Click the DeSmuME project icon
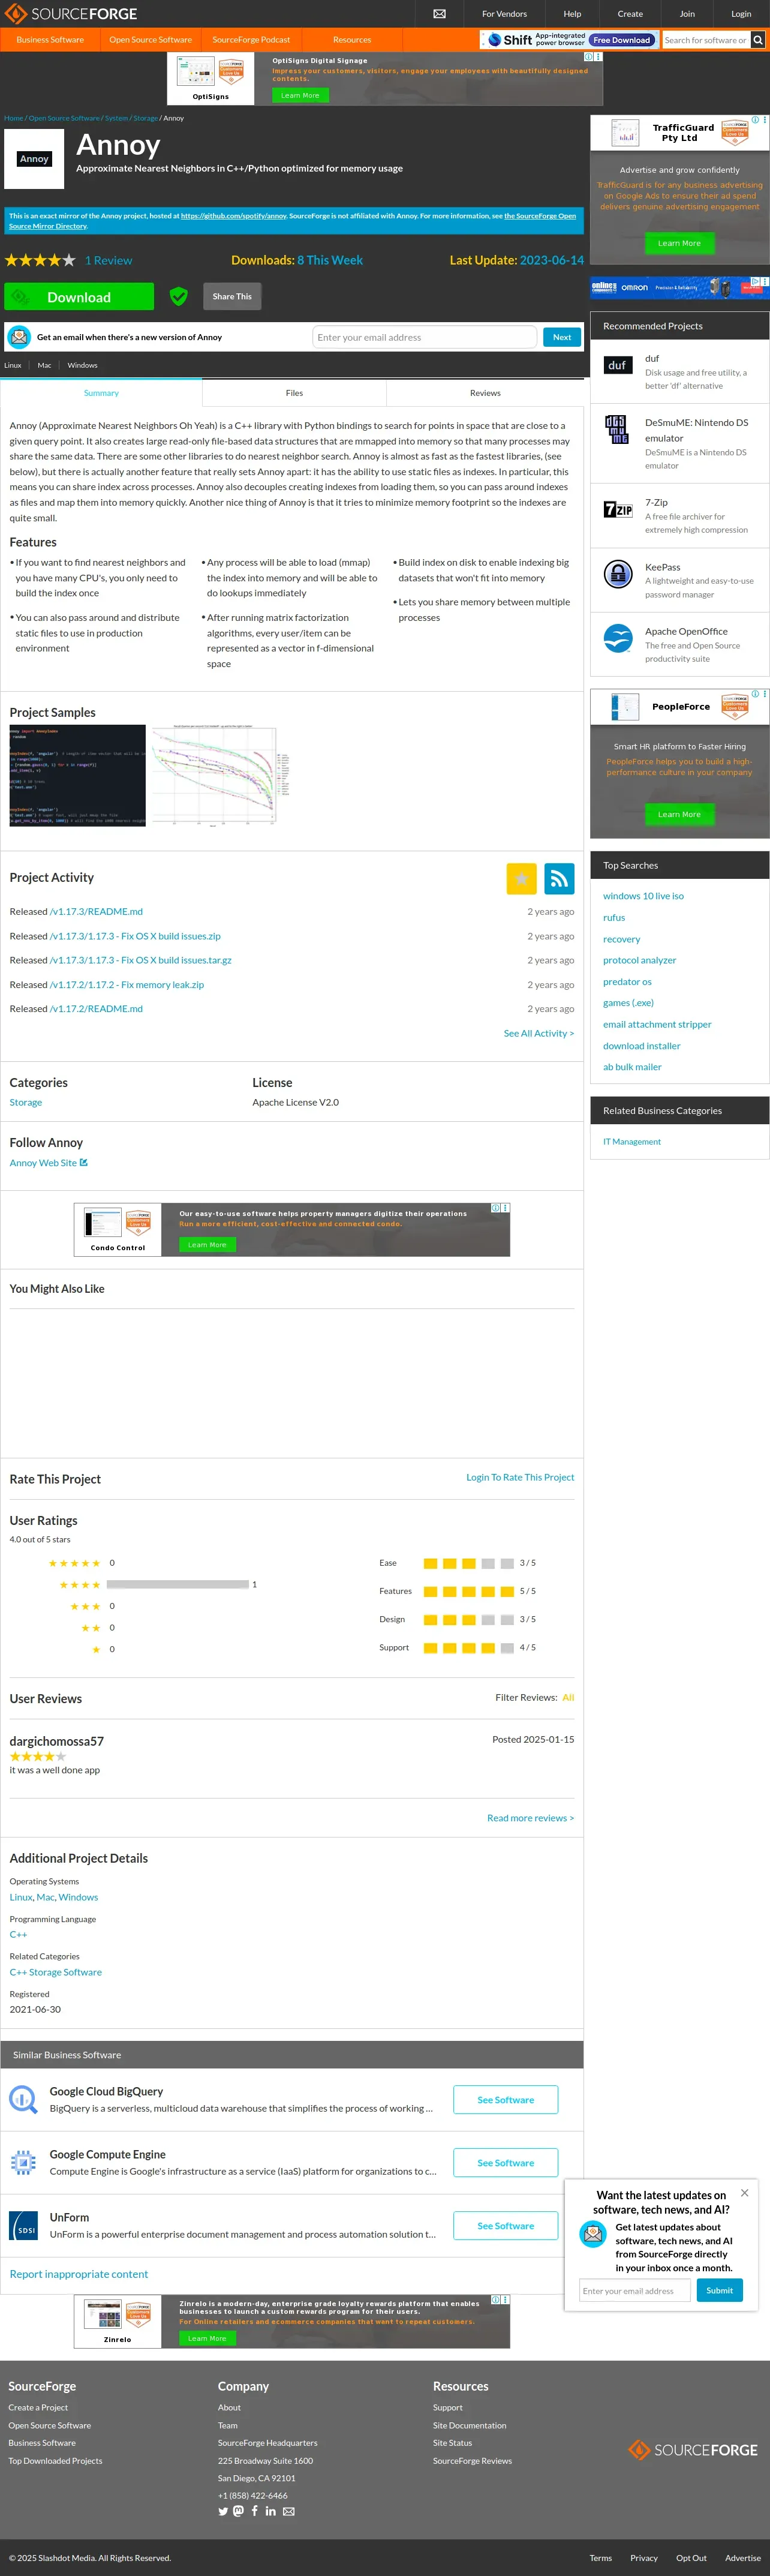The height and width of the screenshot is (2576, 770). pos(618,429)
